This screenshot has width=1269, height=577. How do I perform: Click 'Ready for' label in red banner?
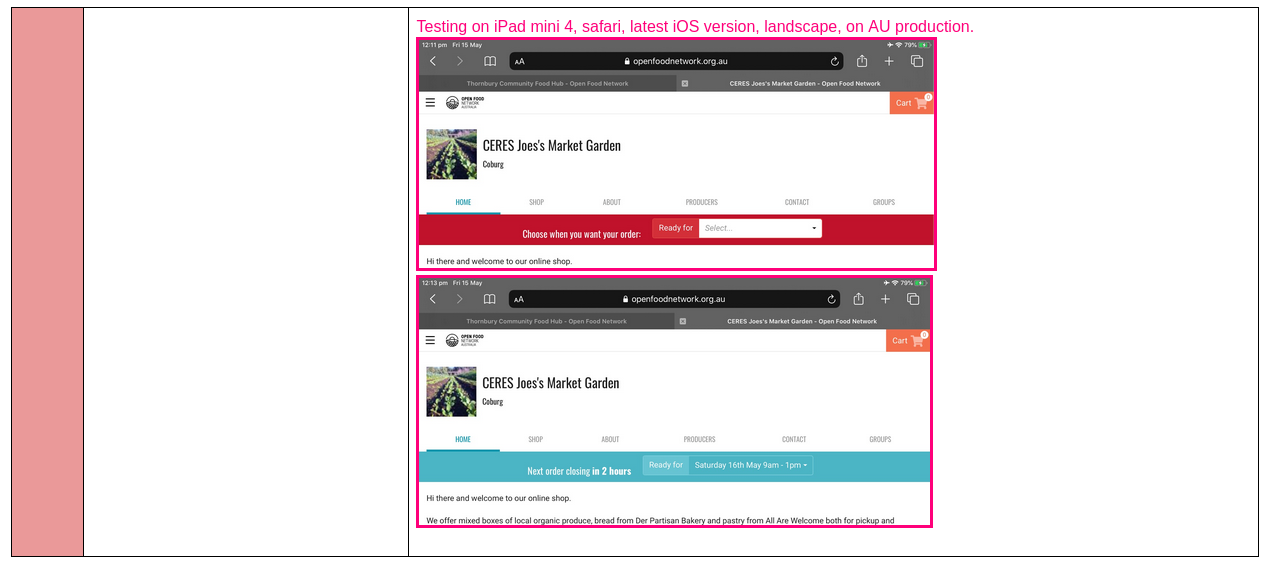click(x=676, y=228)
